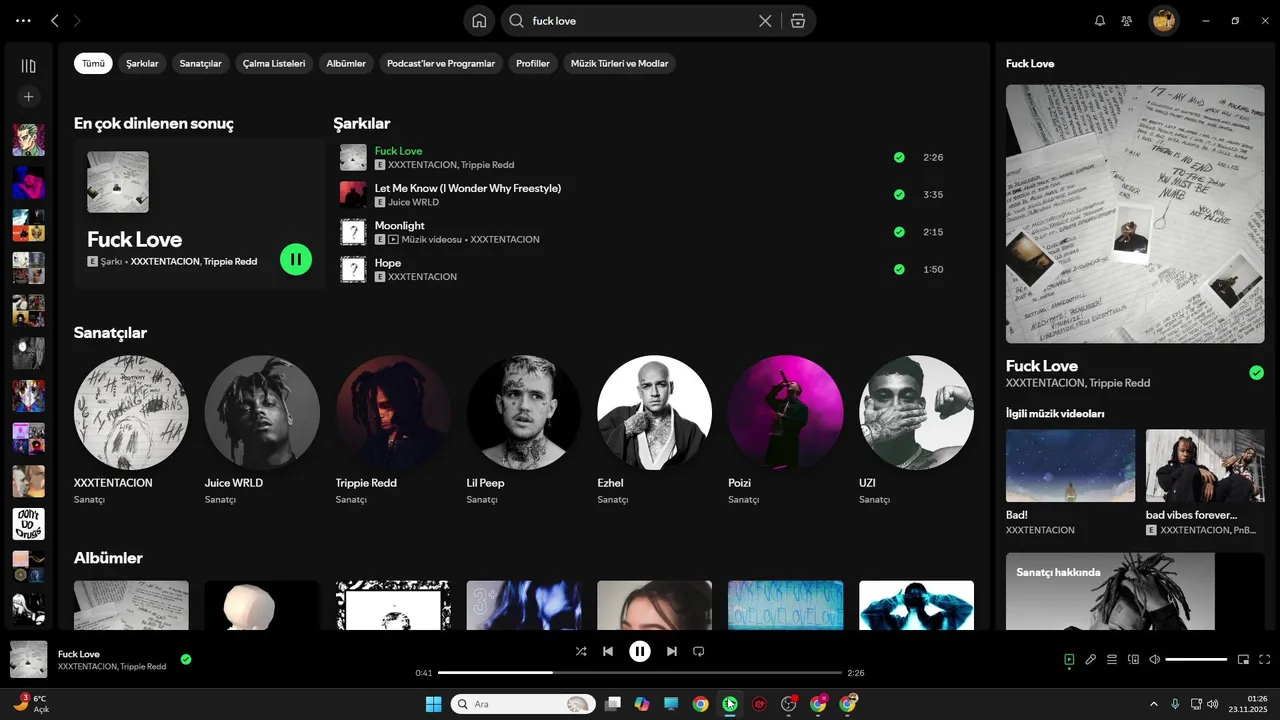Open connect to a device icon

[x=1133, y=659]
